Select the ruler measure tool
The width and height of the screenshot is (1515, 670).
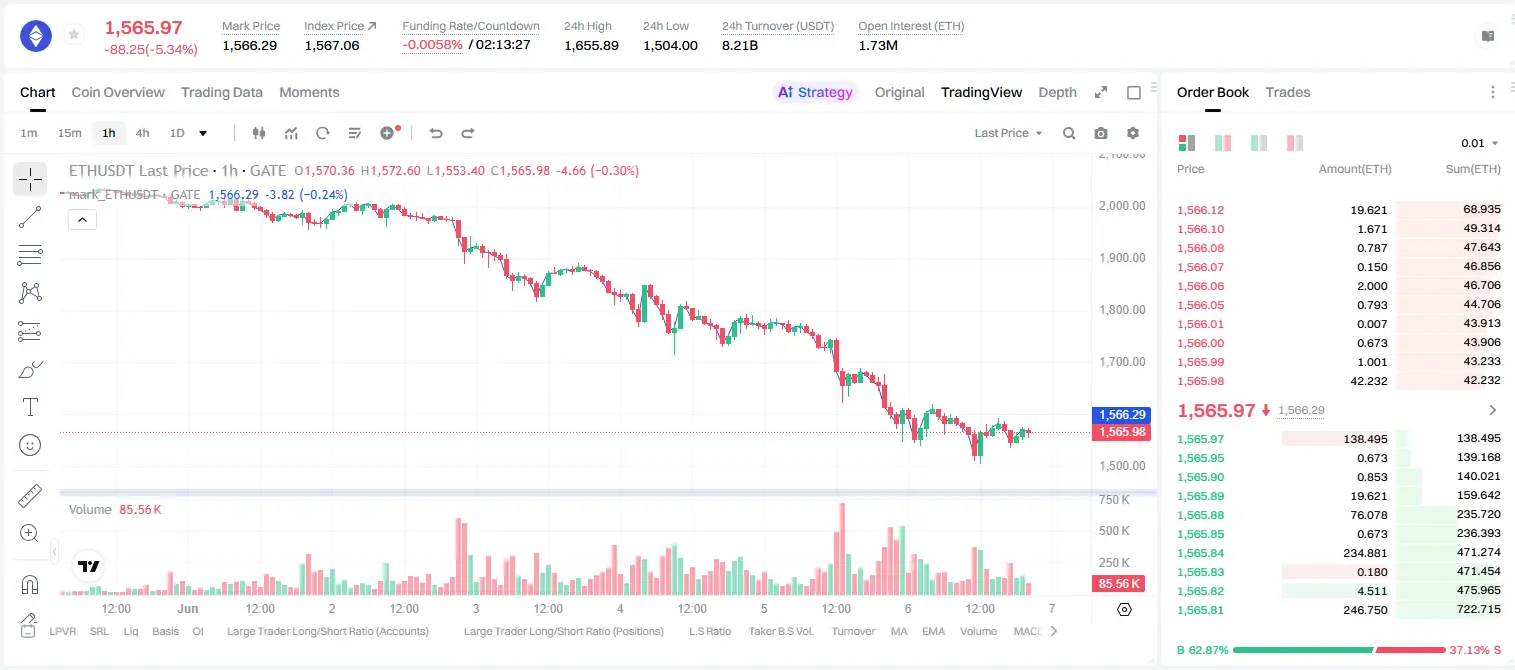pos(30,495)
